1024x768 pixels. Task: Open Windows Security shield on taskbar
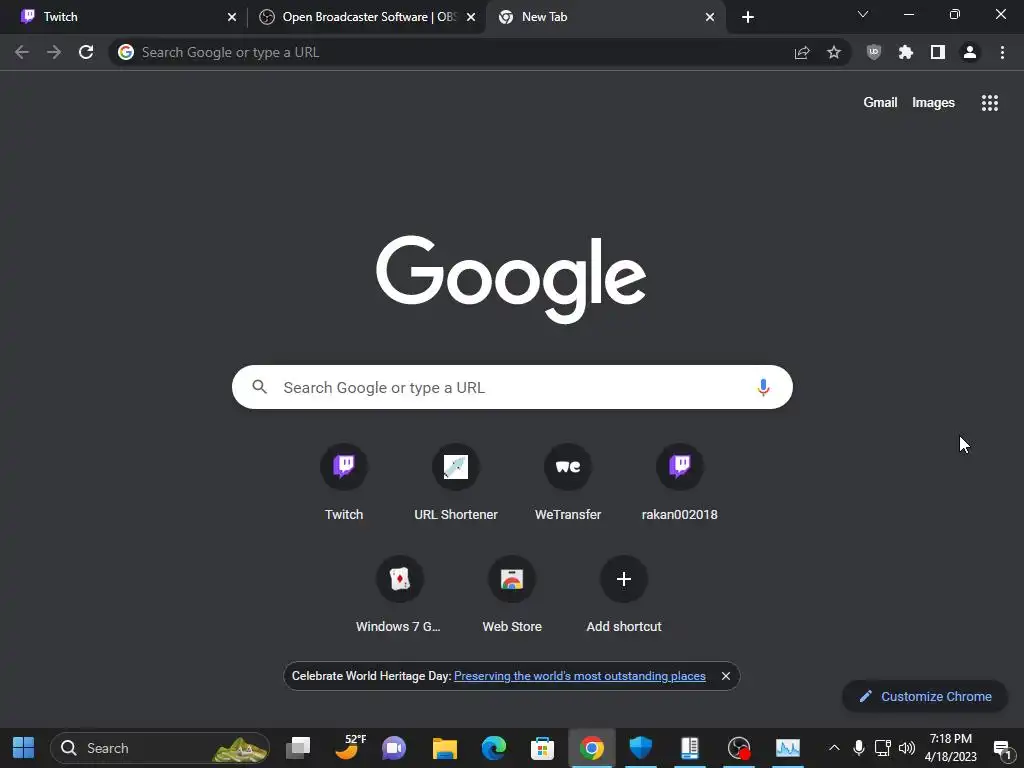coord(641,748)
